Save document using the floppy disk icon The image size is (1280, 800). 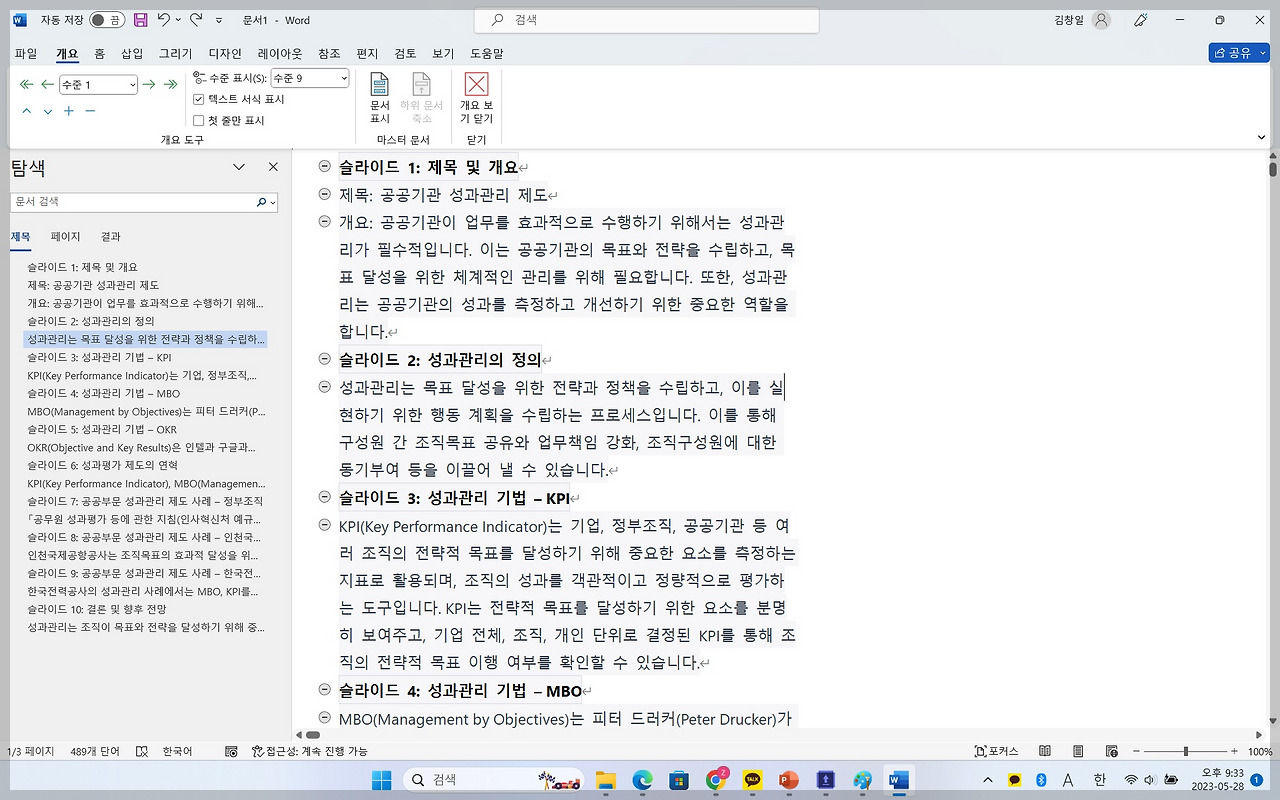click(x=140, y=20)
